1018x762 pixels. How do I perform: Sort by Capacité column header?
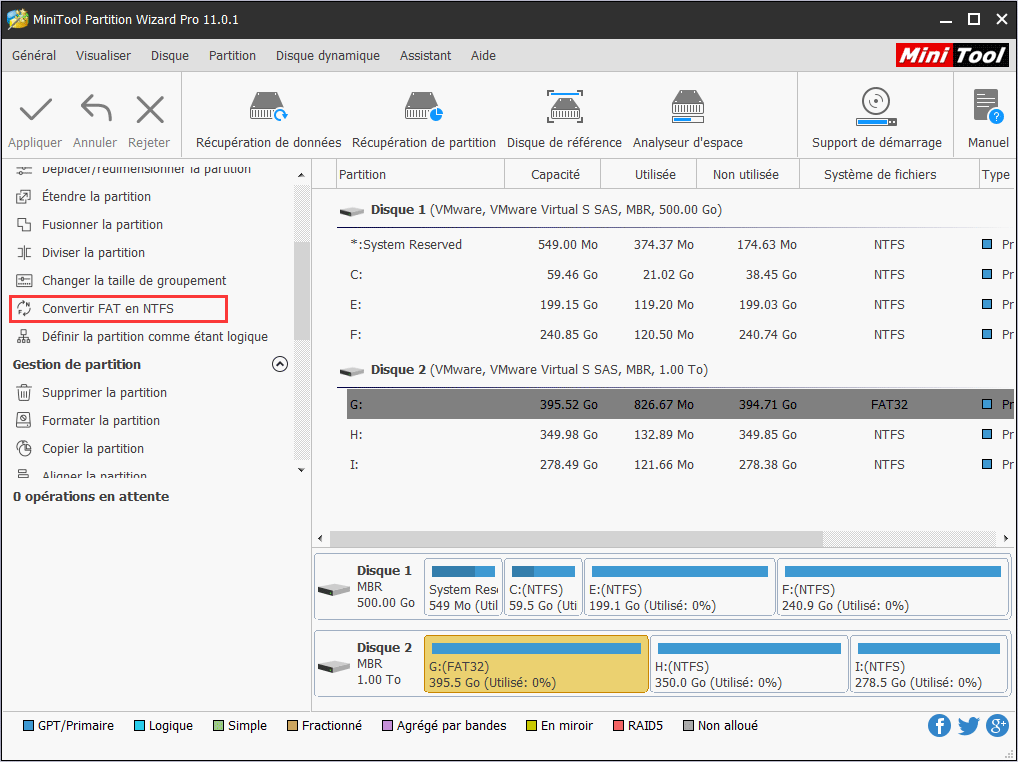click(553, 175)
